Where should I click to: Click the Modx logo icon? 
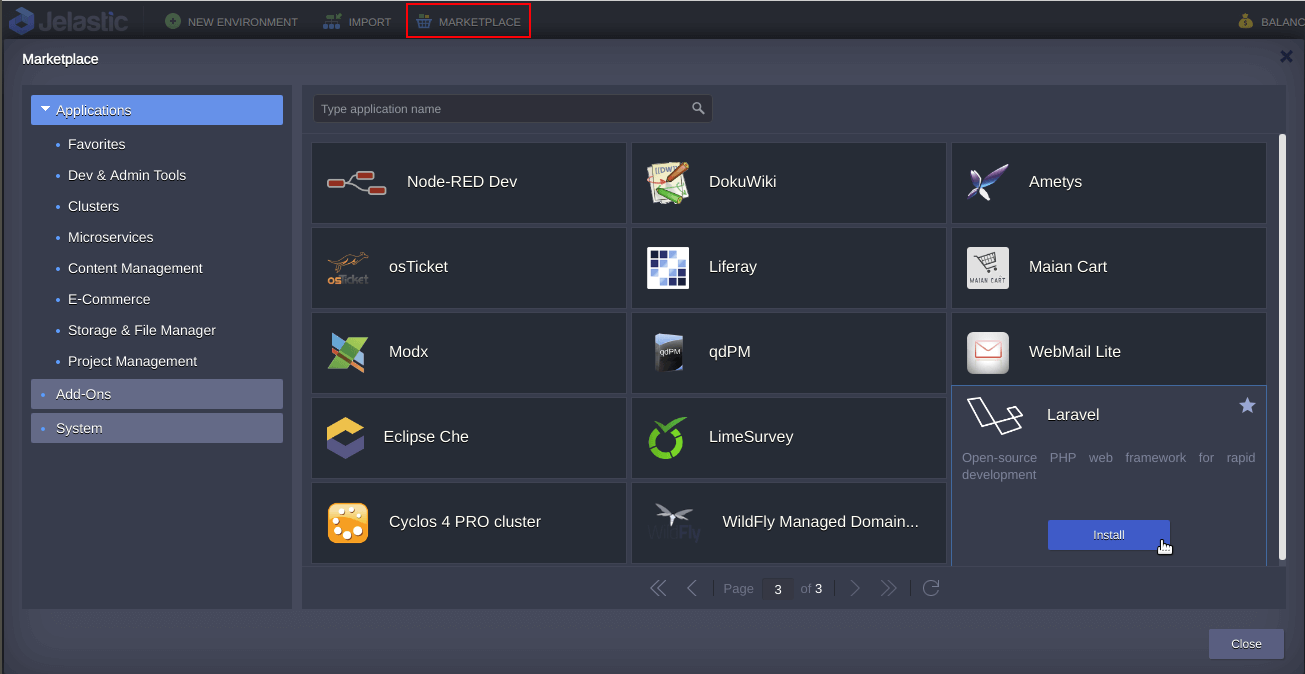pyautogui.click(x=348, y=352)
